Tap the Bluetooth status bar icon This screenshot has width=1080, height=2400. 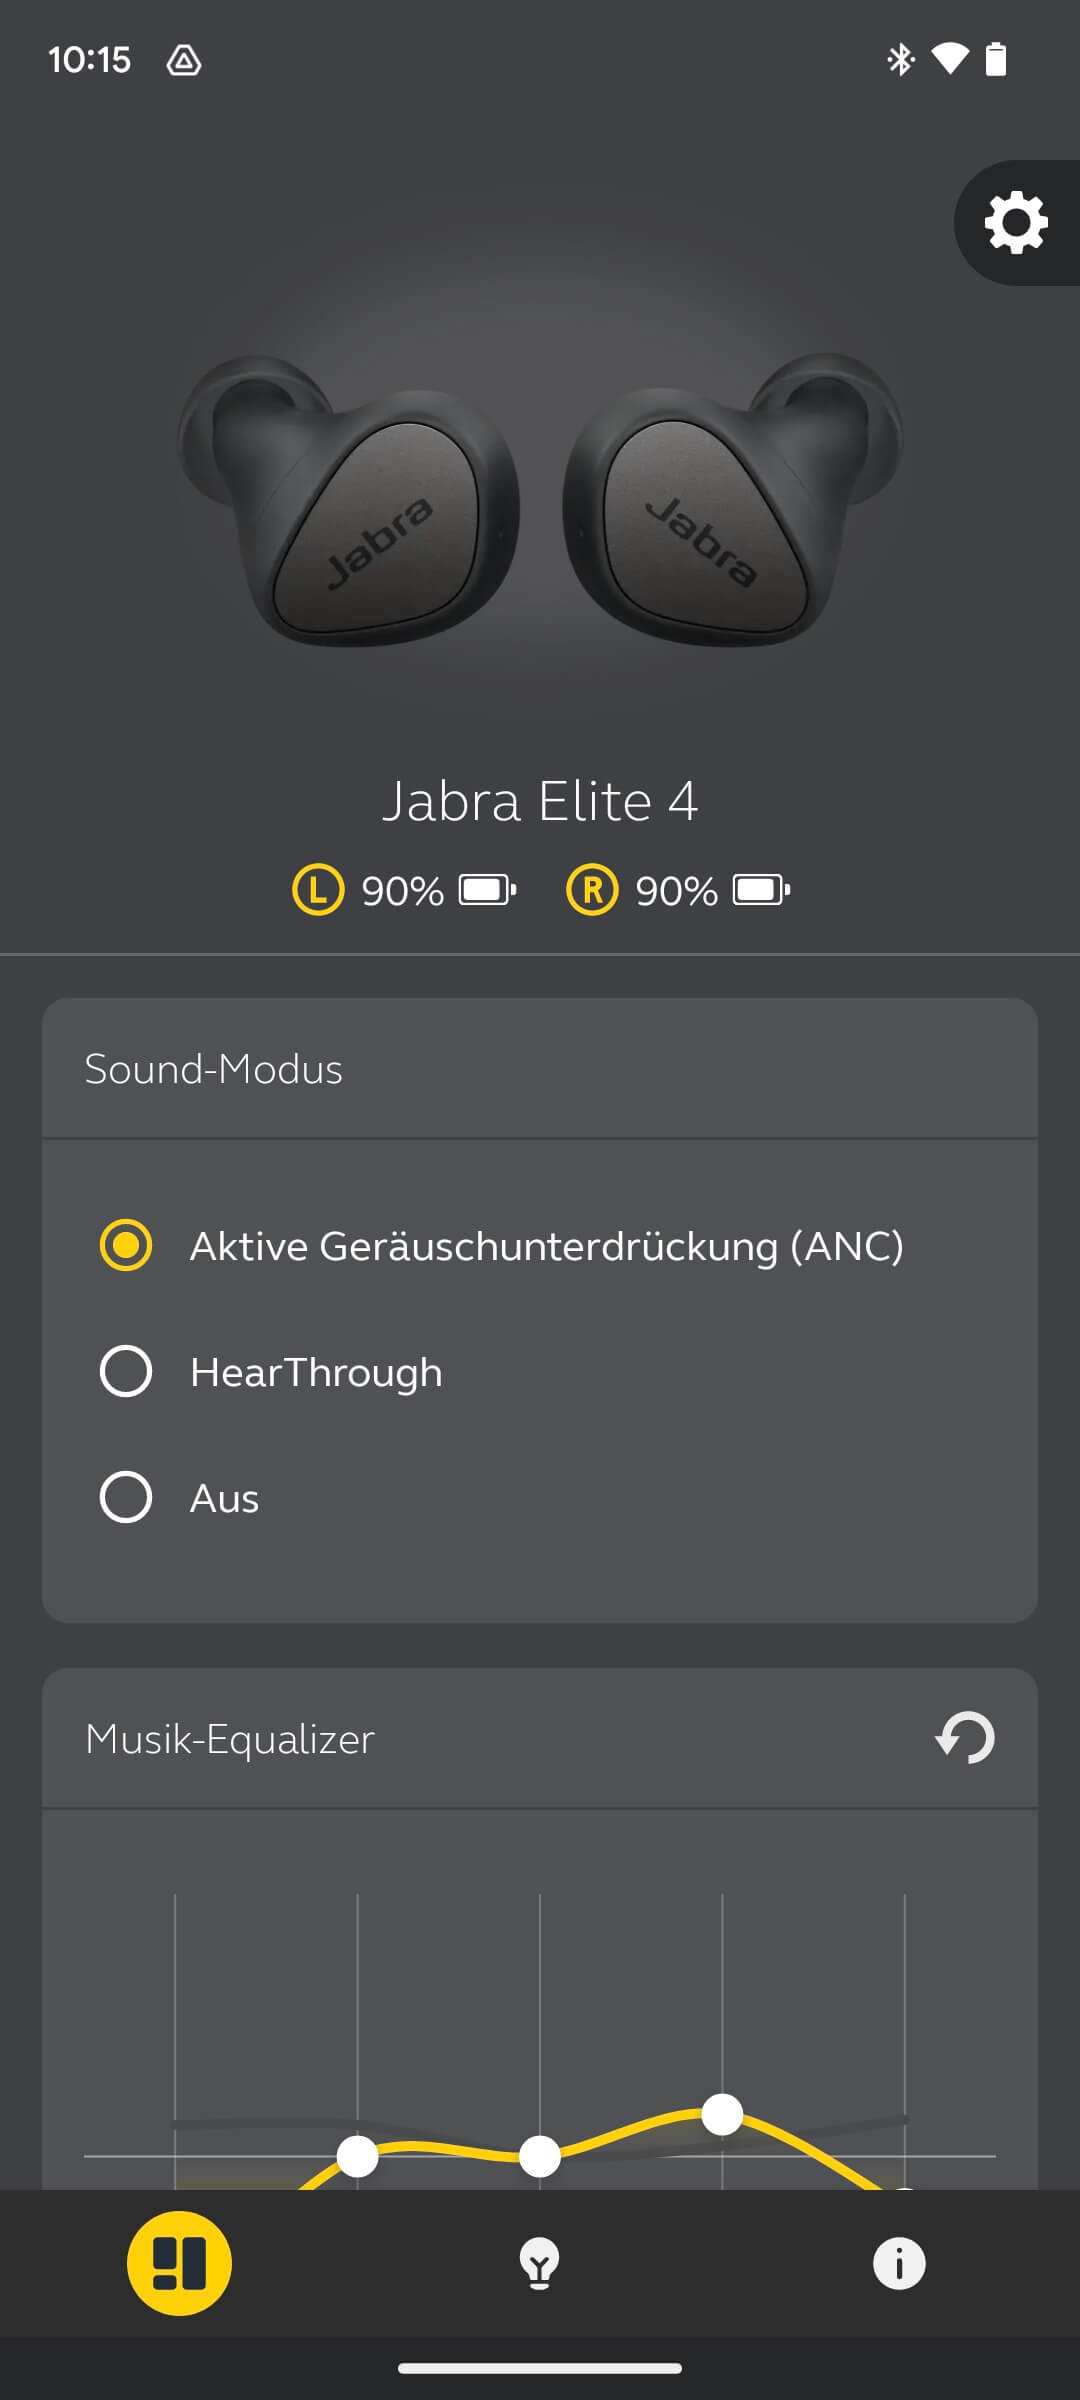900,60
